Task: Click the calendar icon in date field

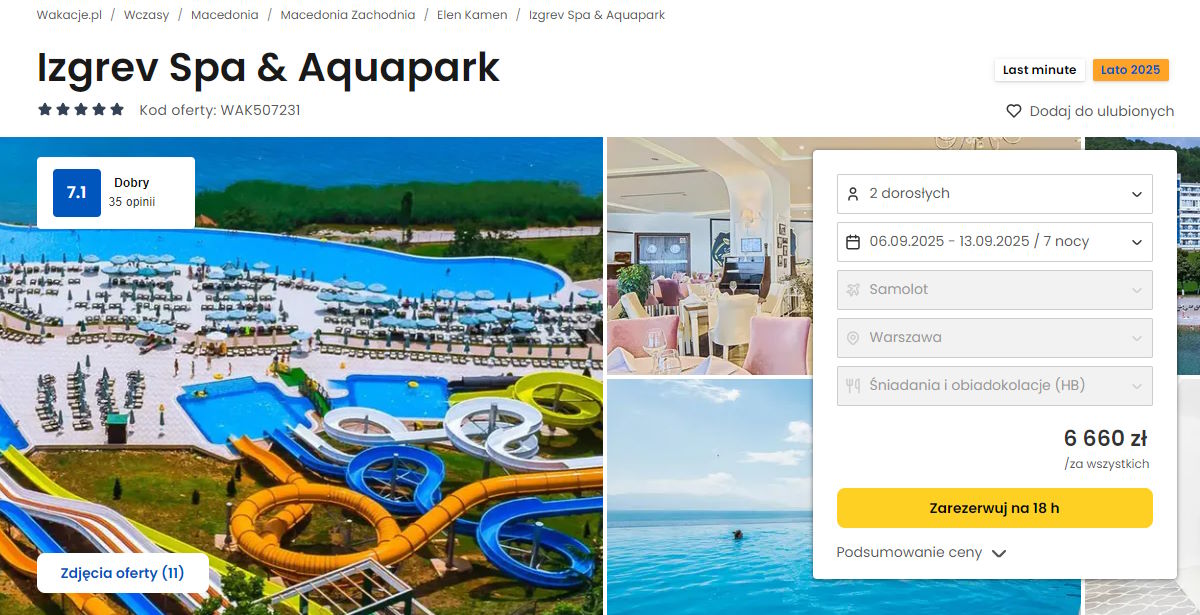Action: click(853, 241)
